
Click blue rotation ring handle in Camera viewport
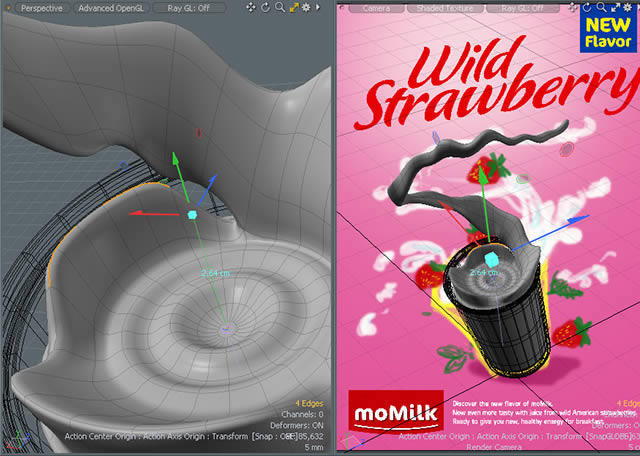[436, 138]
